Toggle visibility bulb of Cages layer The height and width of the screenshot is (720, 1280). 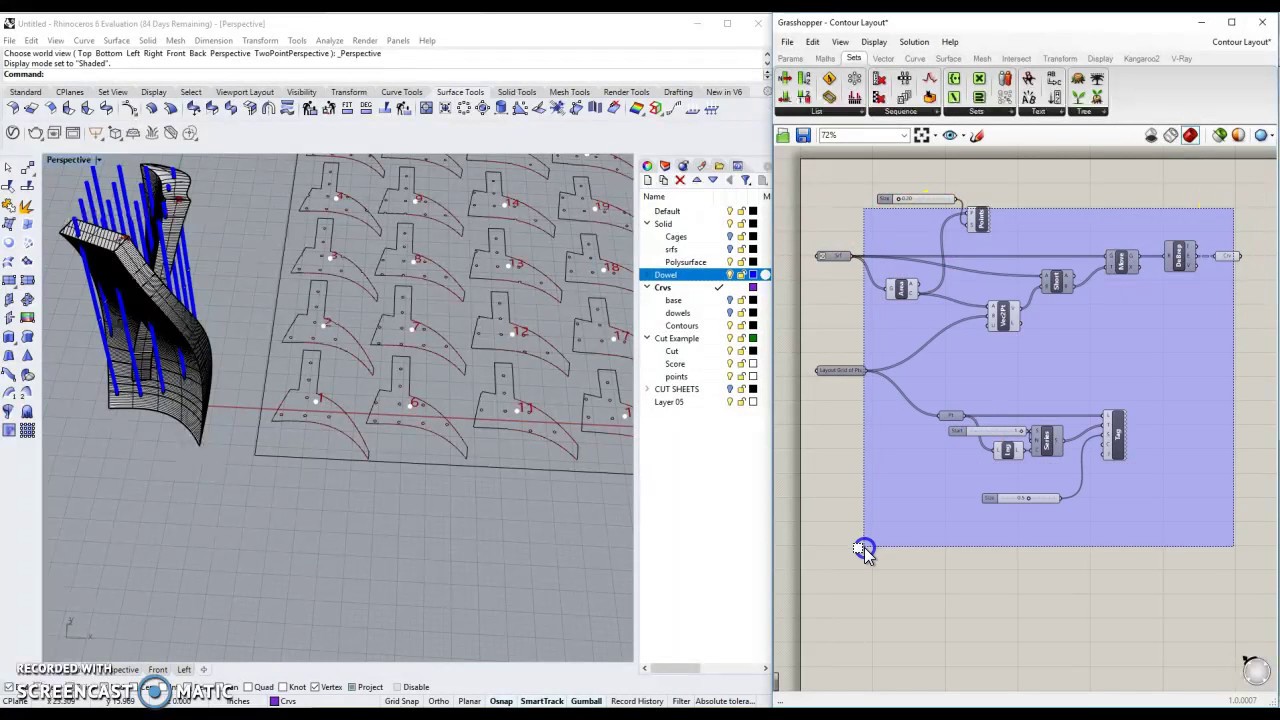[x=729, y=237]
